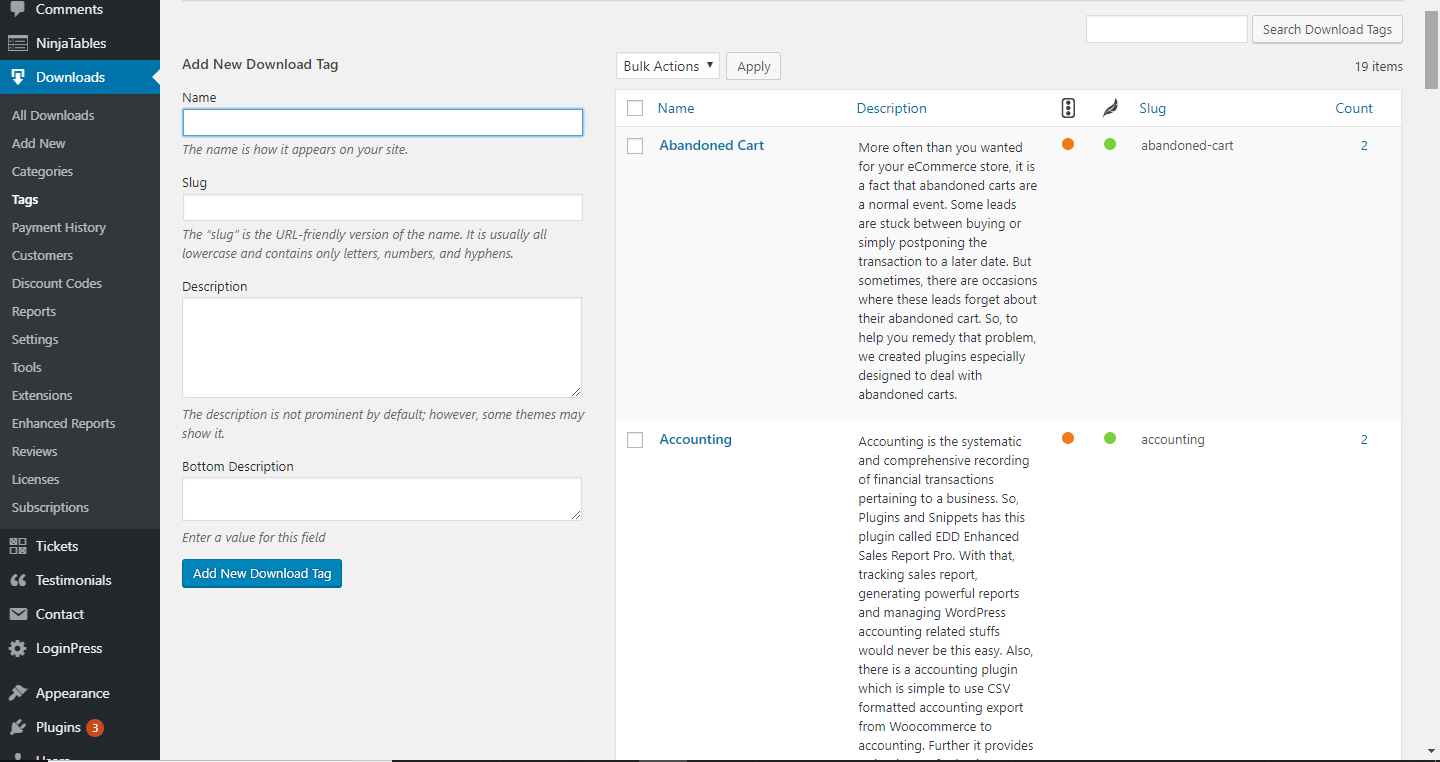The image size is (1440, 762).
Task: Click the orange SEO dot for Accounting
Action: pos(1068,438)
